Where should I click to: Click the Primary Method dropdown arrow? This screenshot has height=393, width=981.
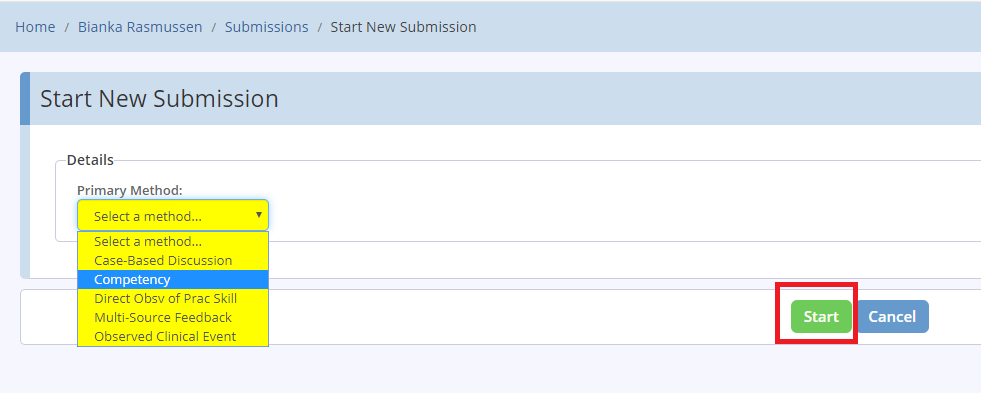pos(259,215)
